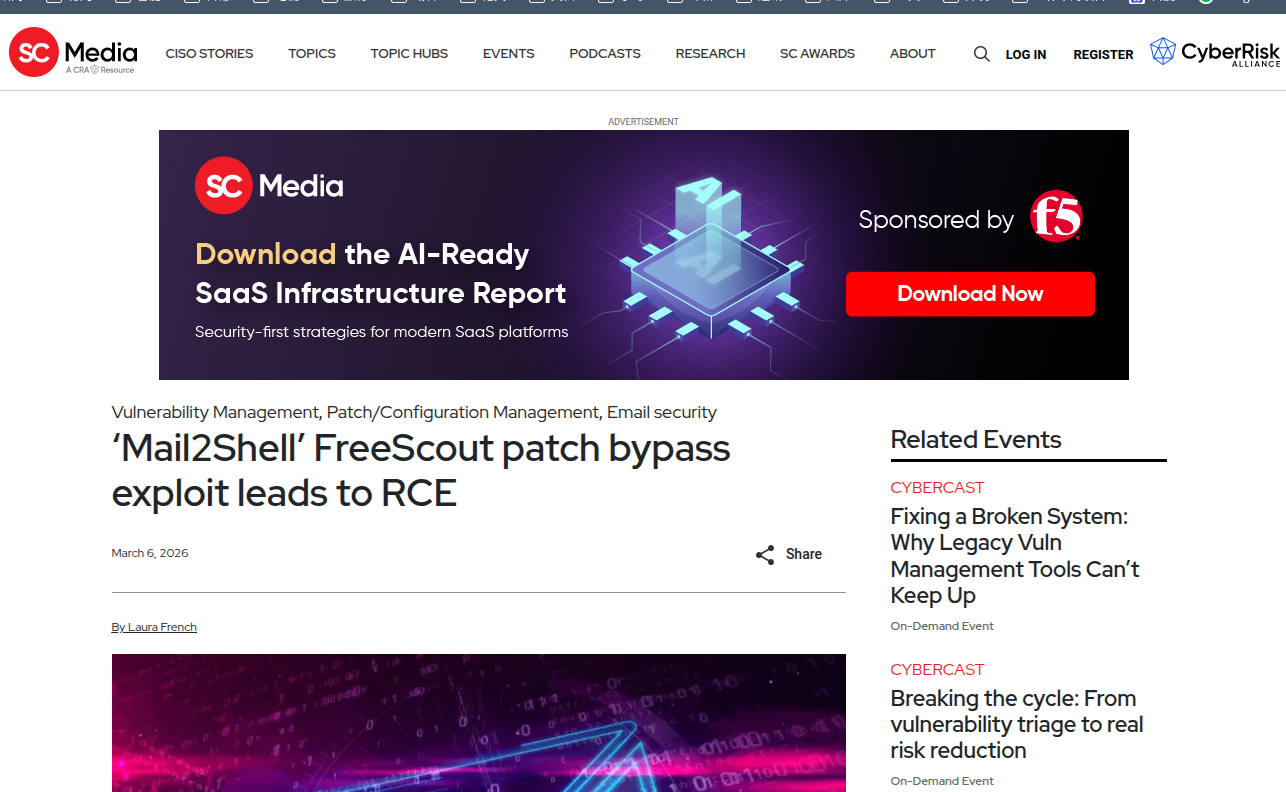This screenshot has width=1286, height=792.
Task: Open the Topics menu
Action: [312, 54]
